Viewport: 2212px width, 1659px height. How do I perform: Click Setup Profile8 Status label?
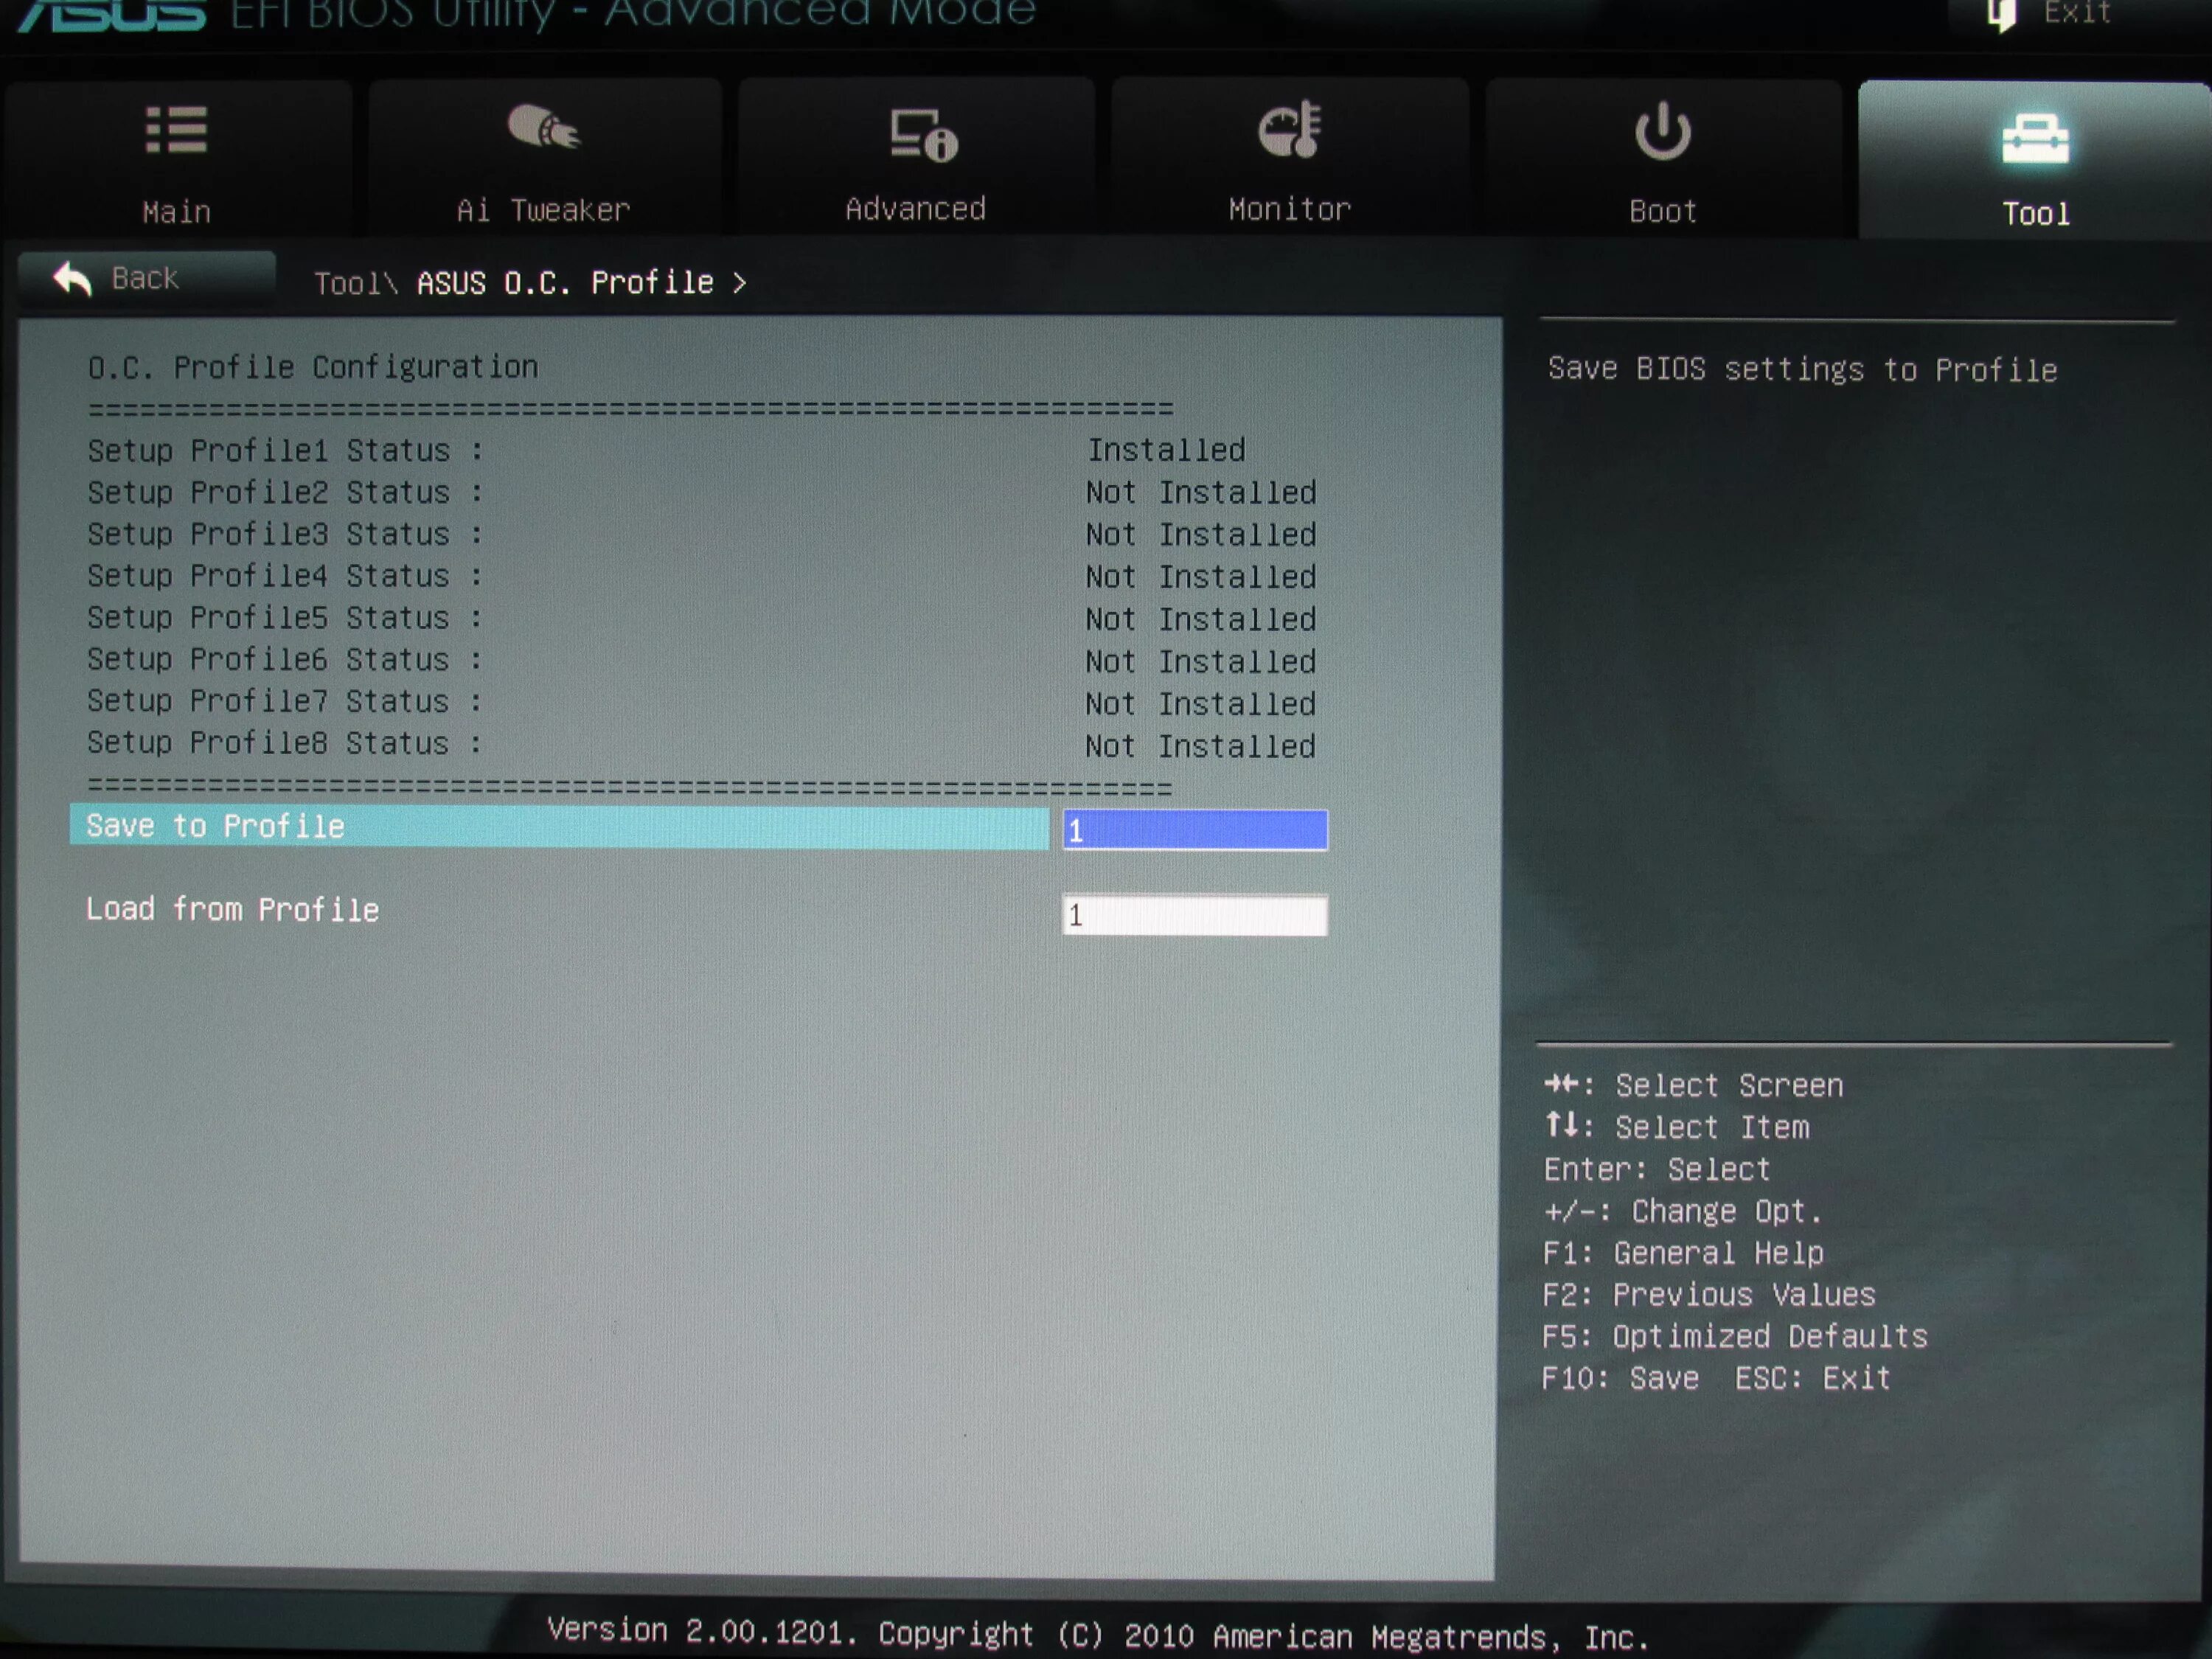click(285, 743)
